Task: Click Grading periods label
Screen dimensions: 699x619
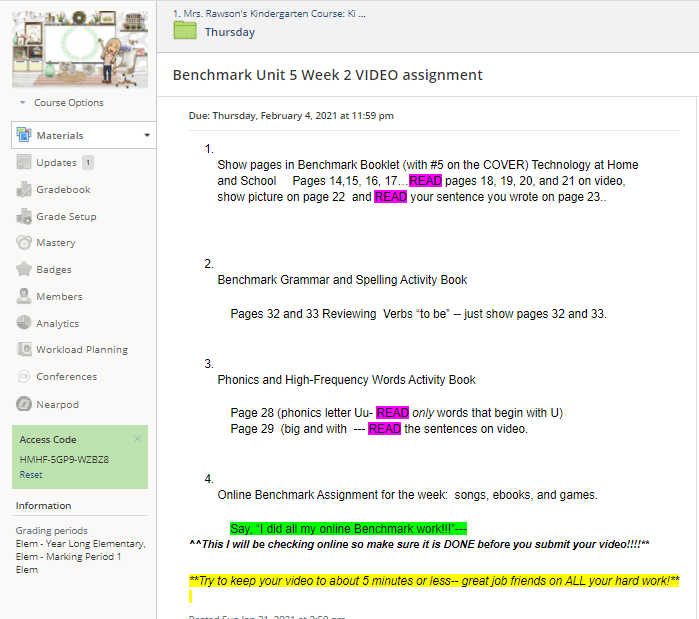Action: pos(52,531)
